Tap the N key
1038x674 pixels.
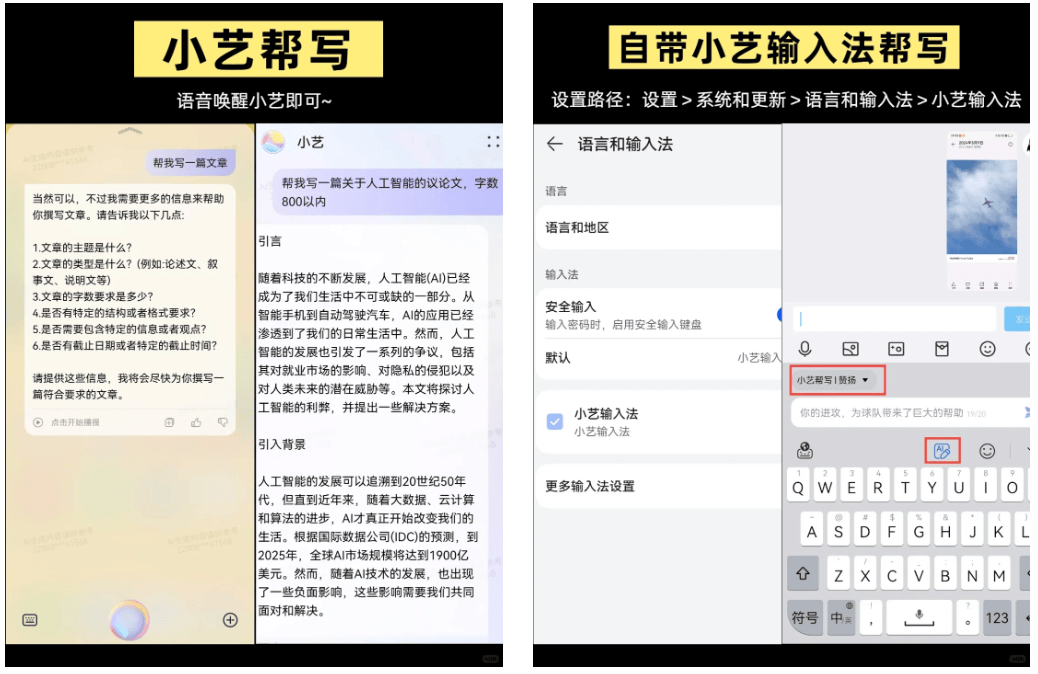972,574
